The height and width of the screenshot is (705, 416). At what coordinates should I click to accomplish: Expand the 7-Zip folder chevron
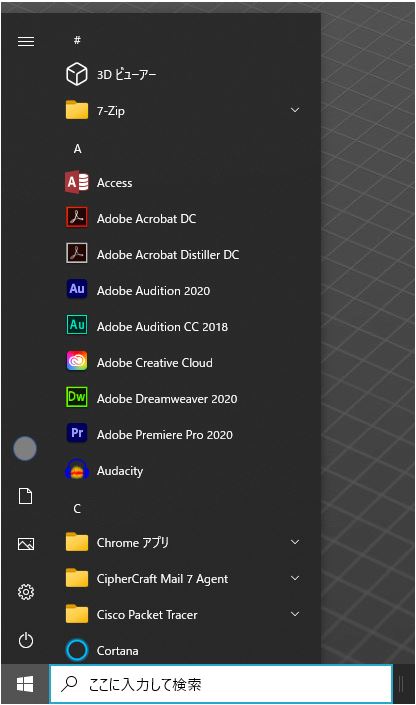tap(295, 110)
